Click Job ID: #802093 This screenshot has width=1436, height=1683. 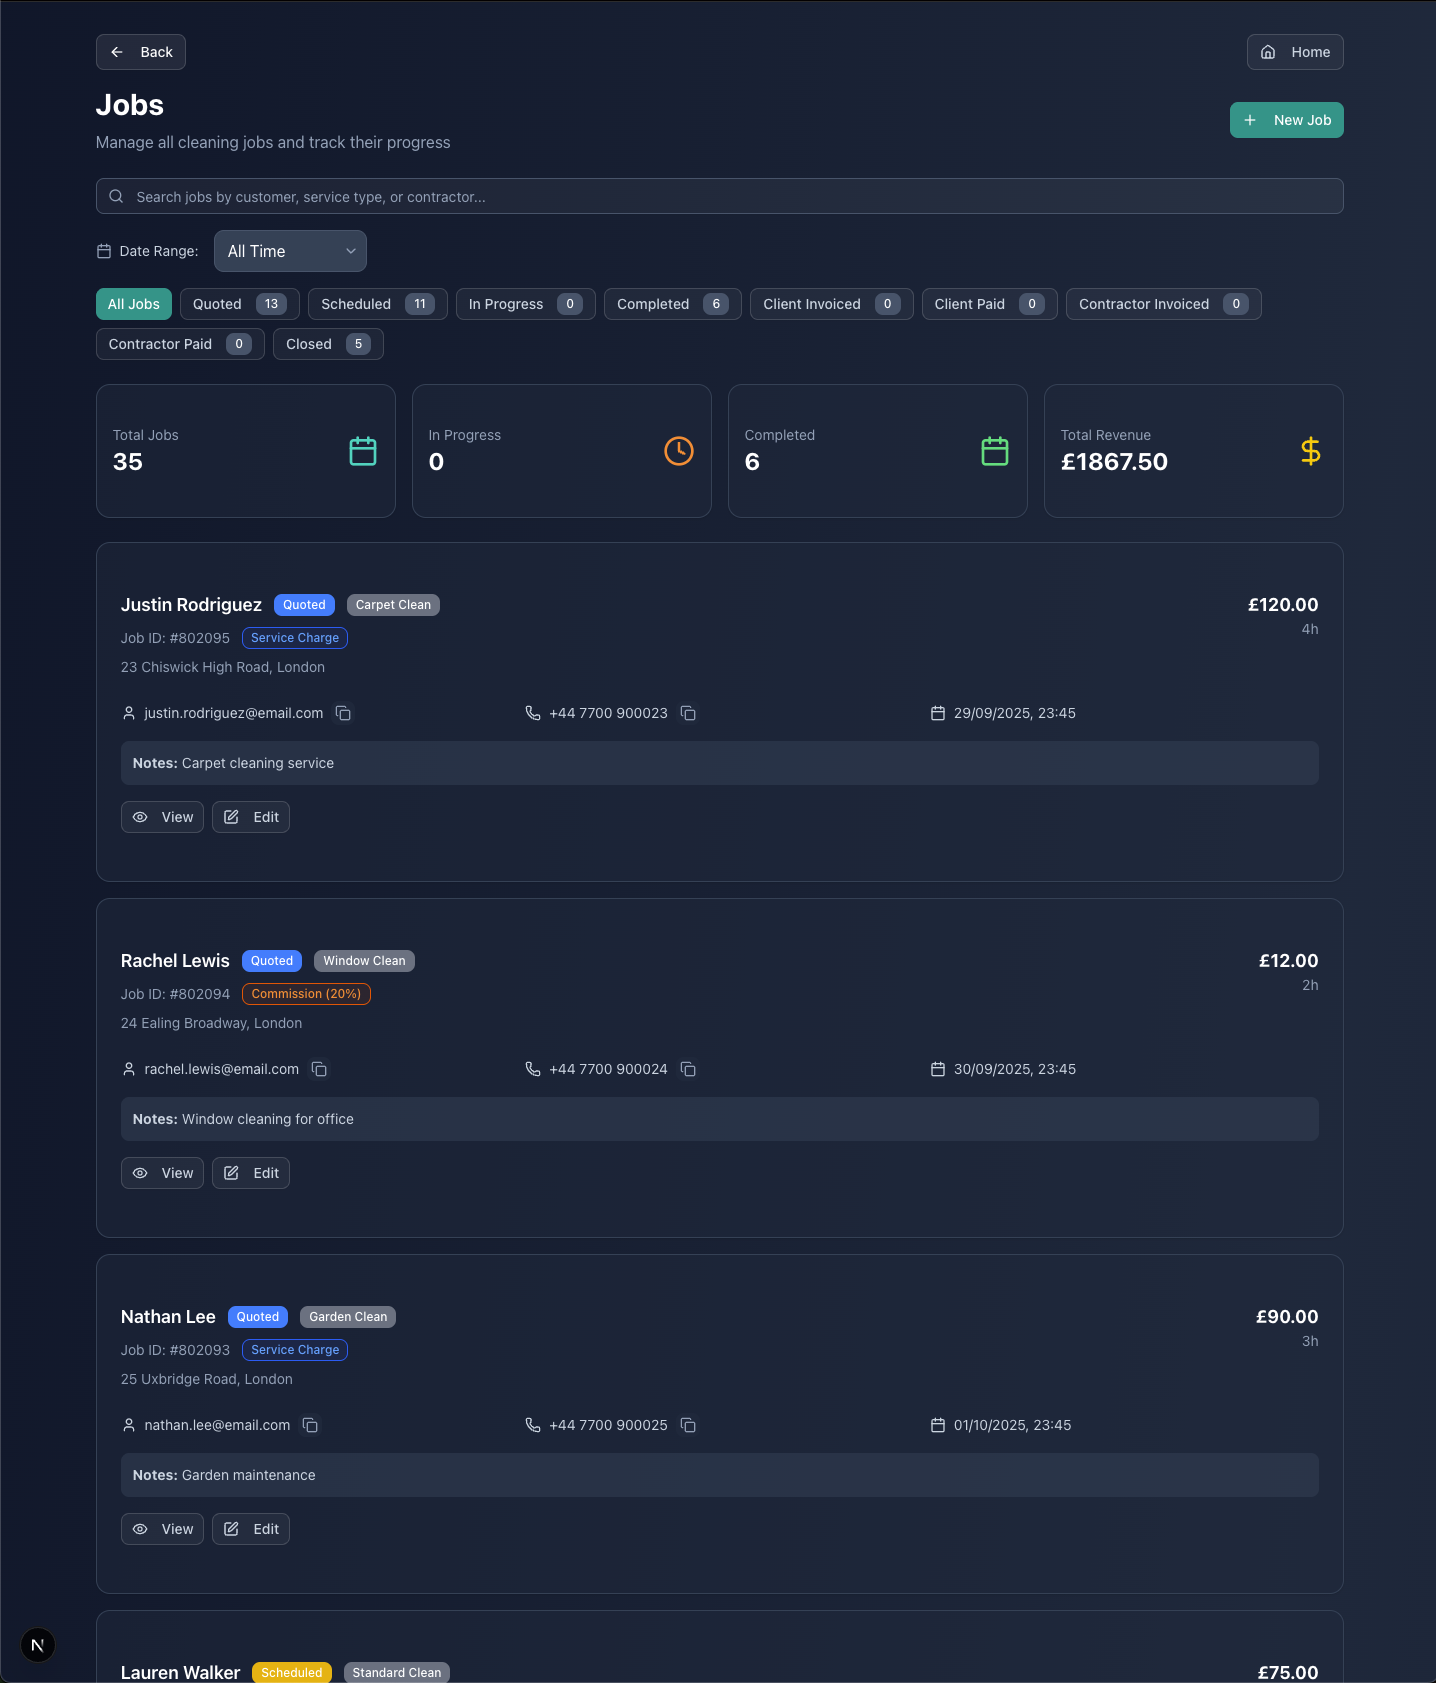pyautogui.click(x=175, y=1350)
